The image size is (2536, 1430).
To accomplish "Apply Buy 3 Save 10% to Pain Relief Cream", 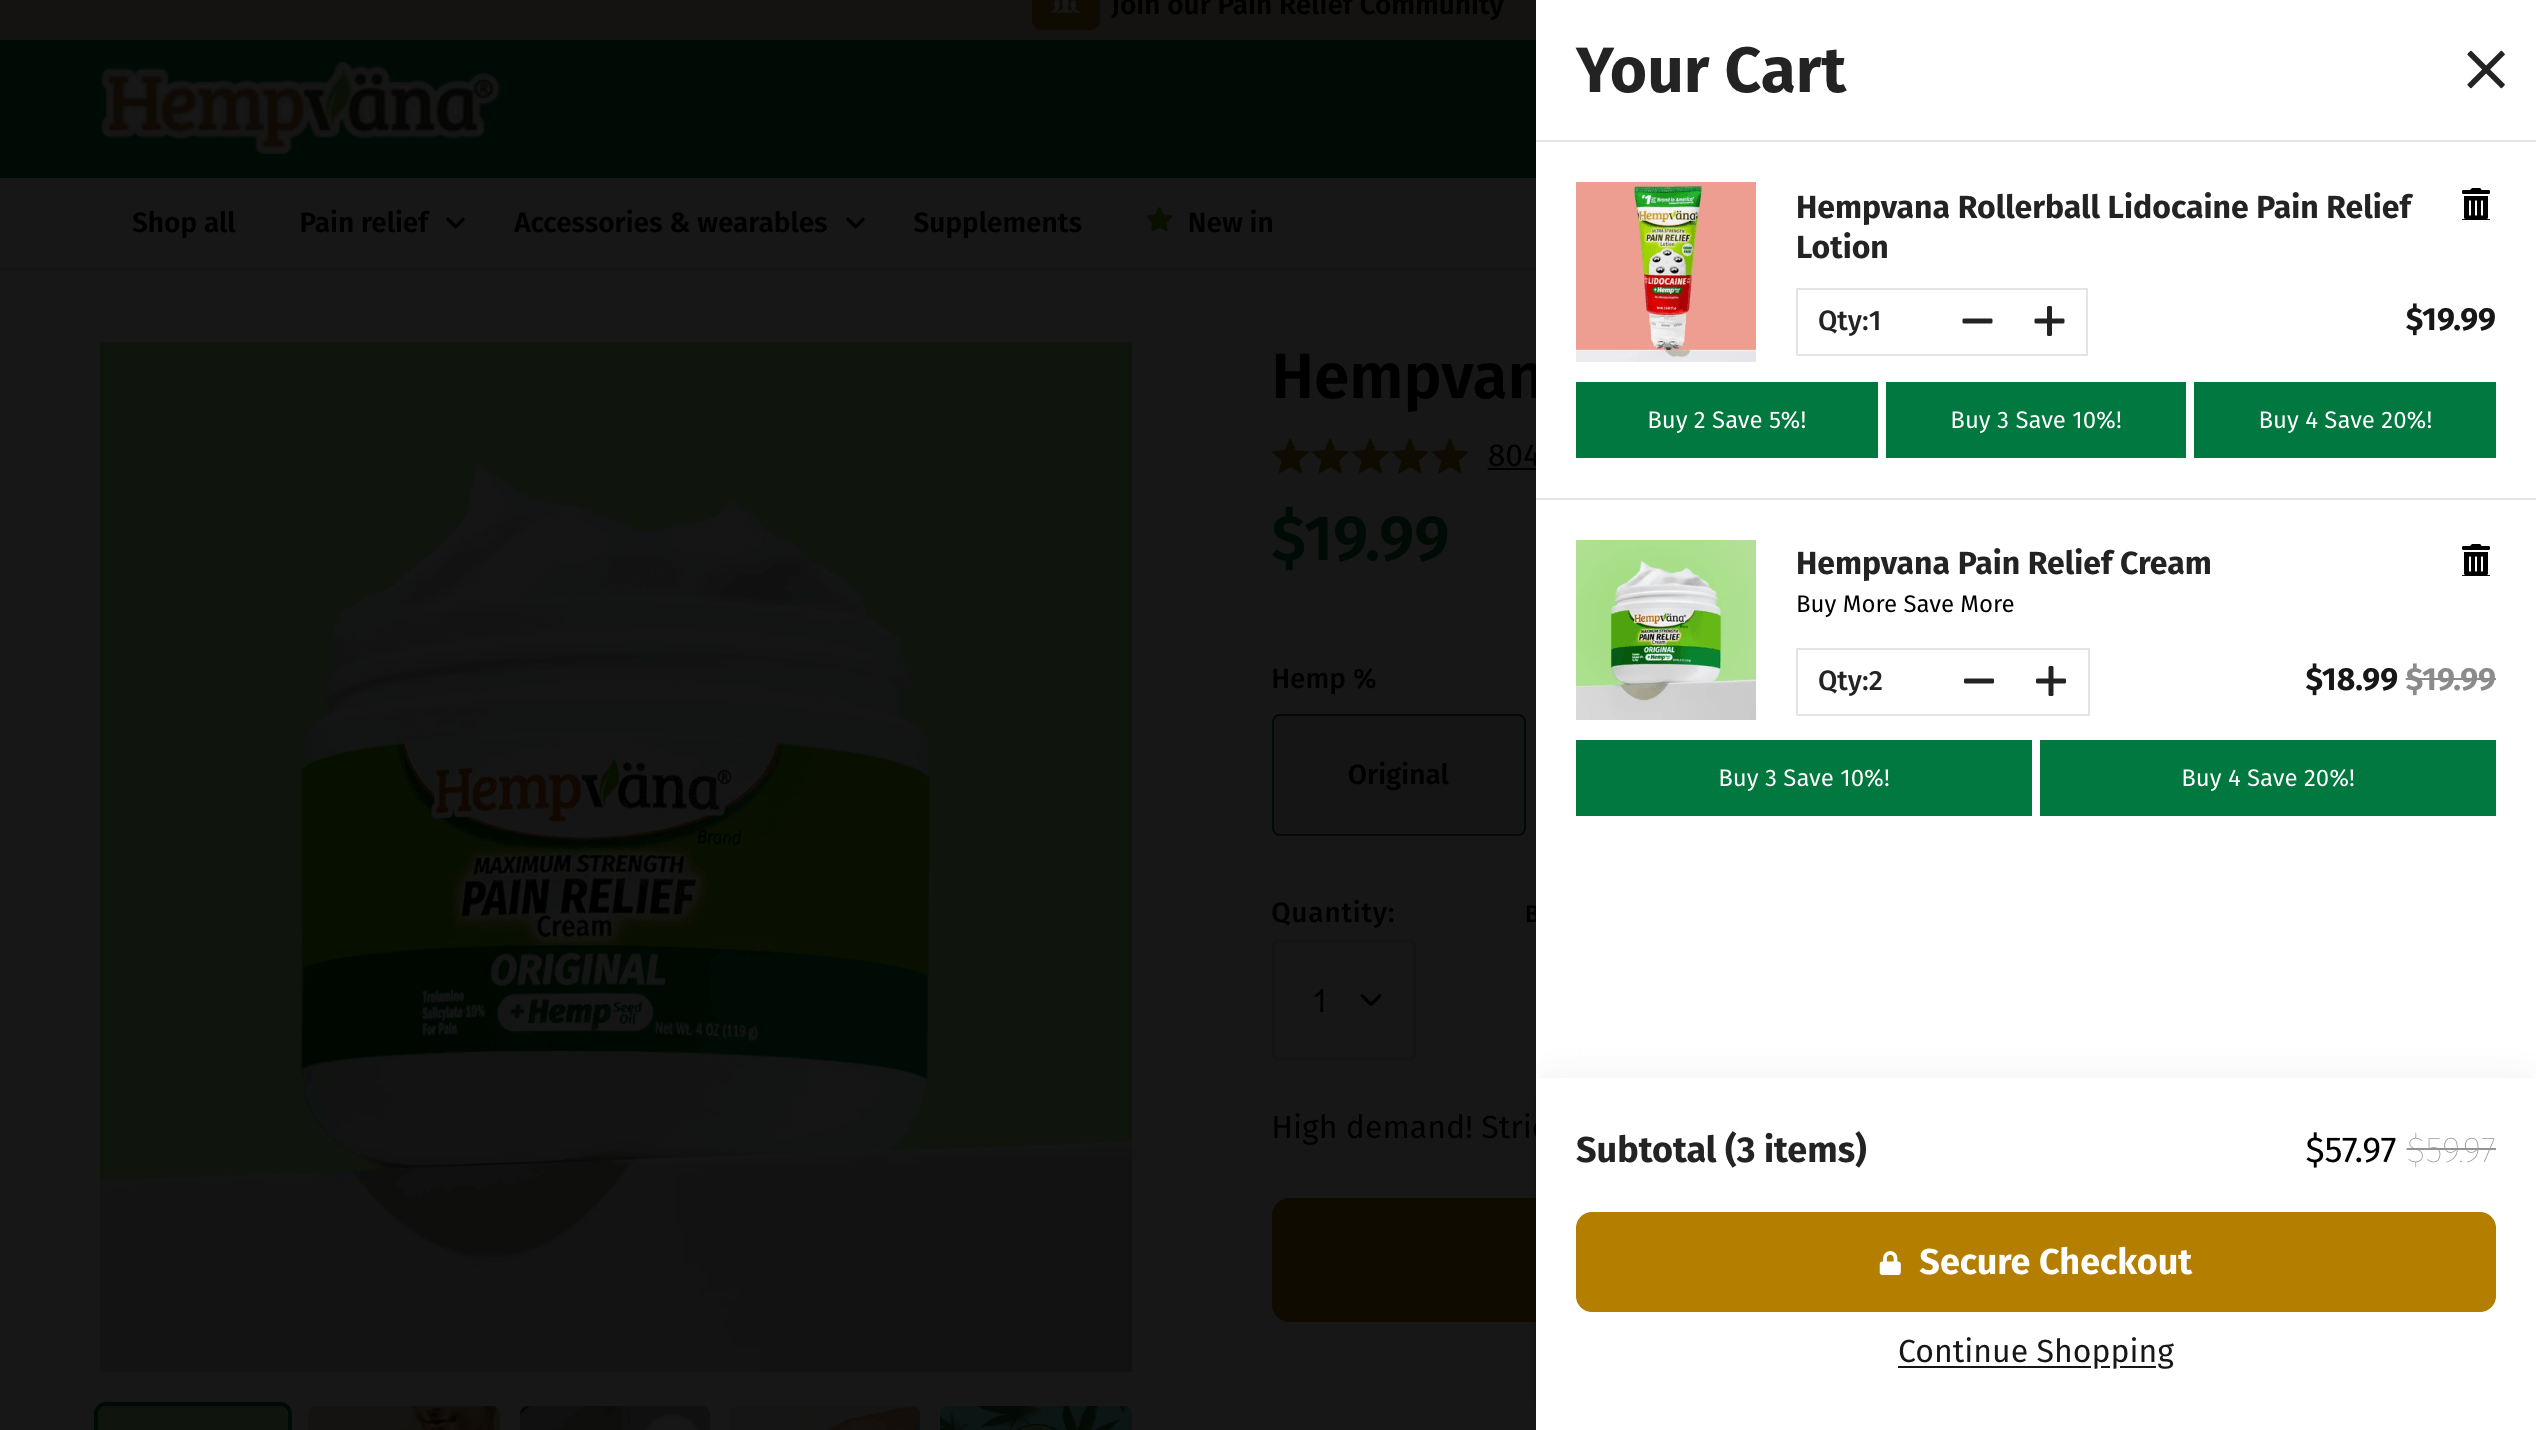I will pyautogui.click(x=1803, y=778).
